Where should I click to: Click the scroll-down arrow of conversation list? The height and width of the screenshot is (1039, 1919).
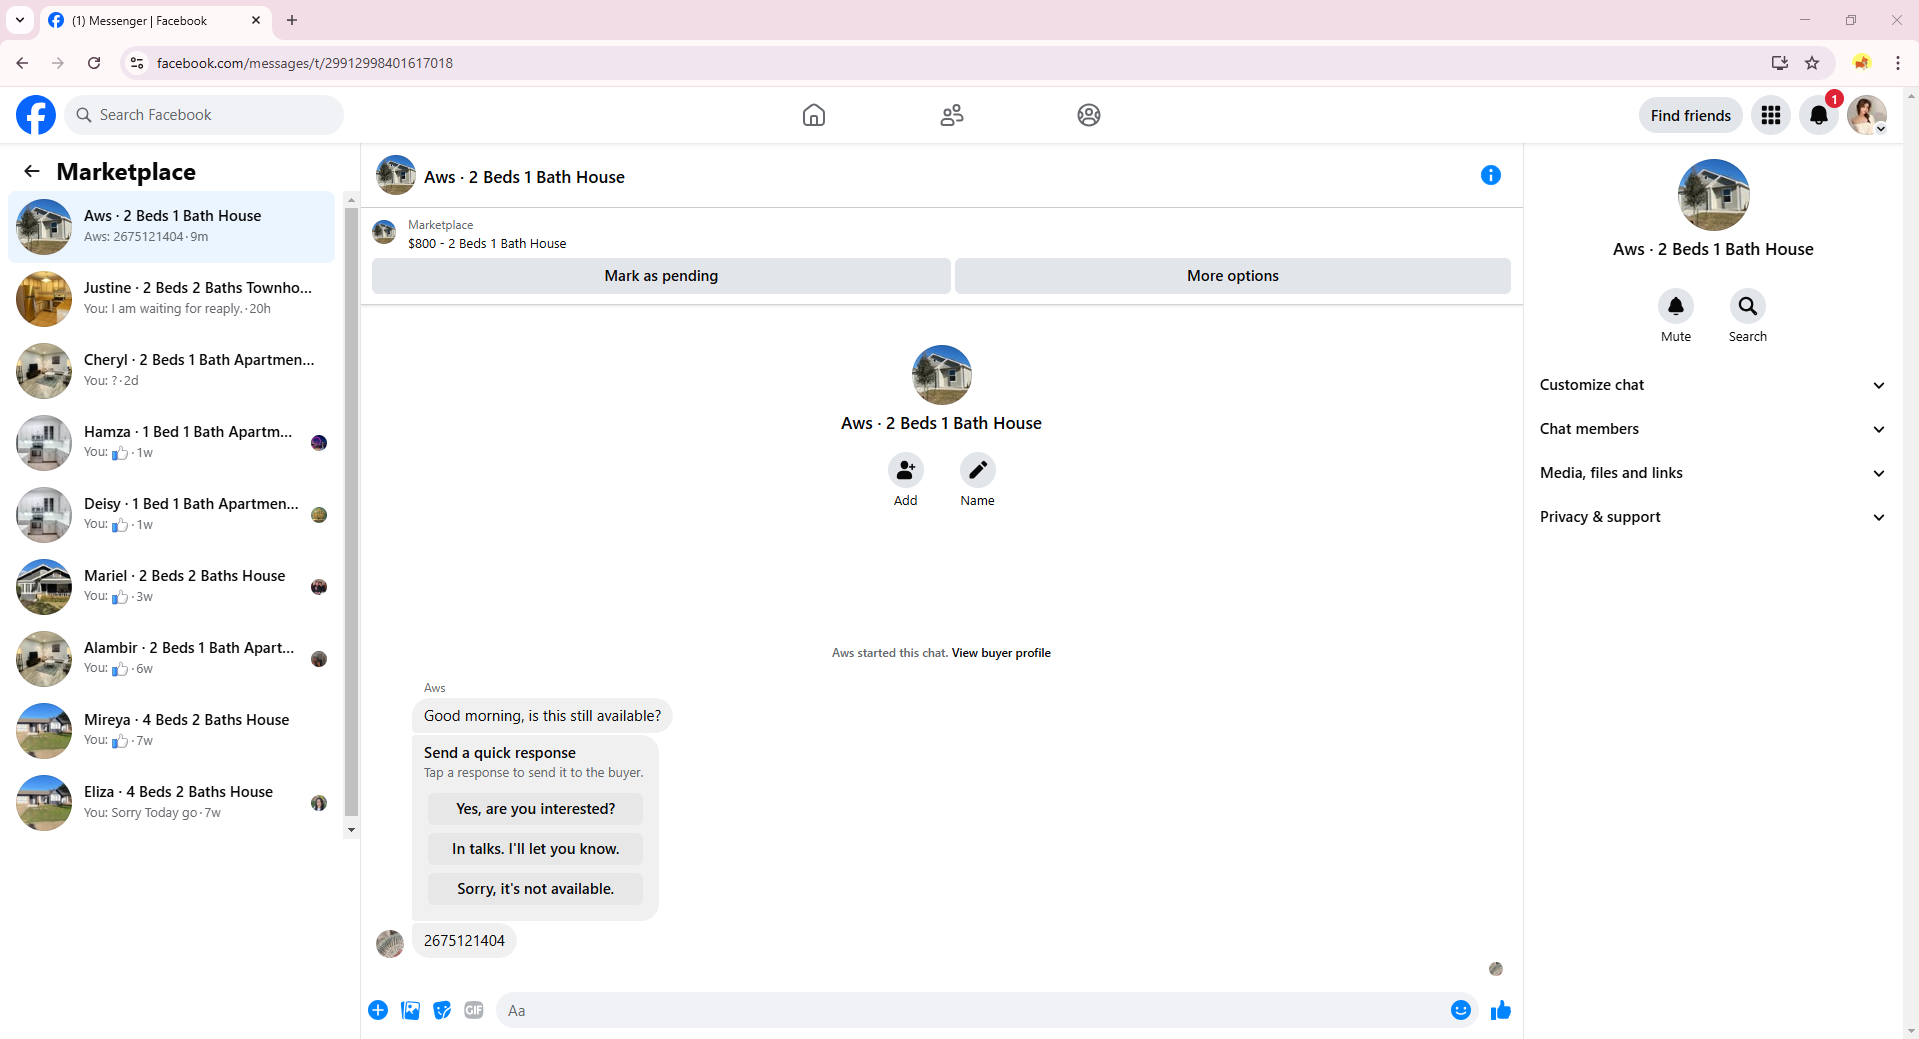(x=351, y=830)
